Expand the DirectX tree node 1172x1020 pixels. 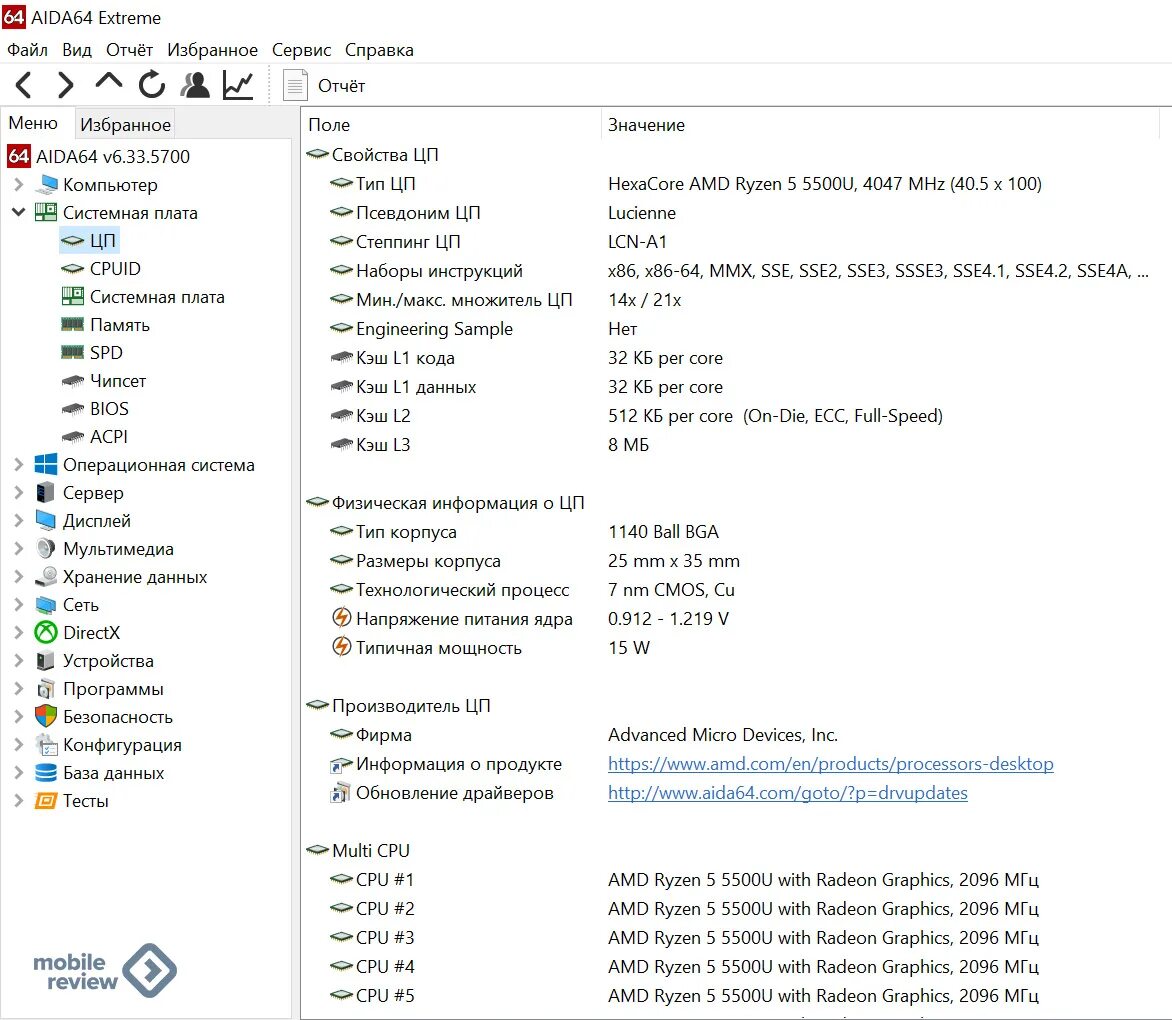coord(19,632)
